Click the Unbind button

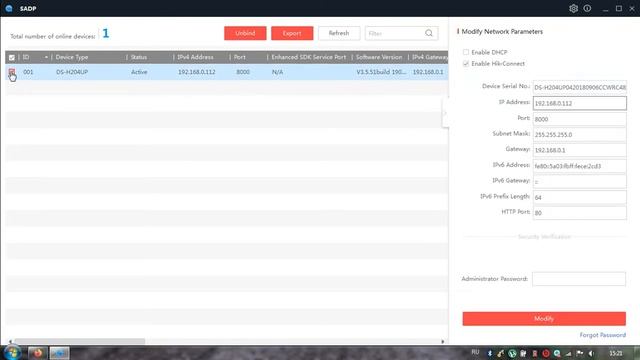tap(245, 33)
